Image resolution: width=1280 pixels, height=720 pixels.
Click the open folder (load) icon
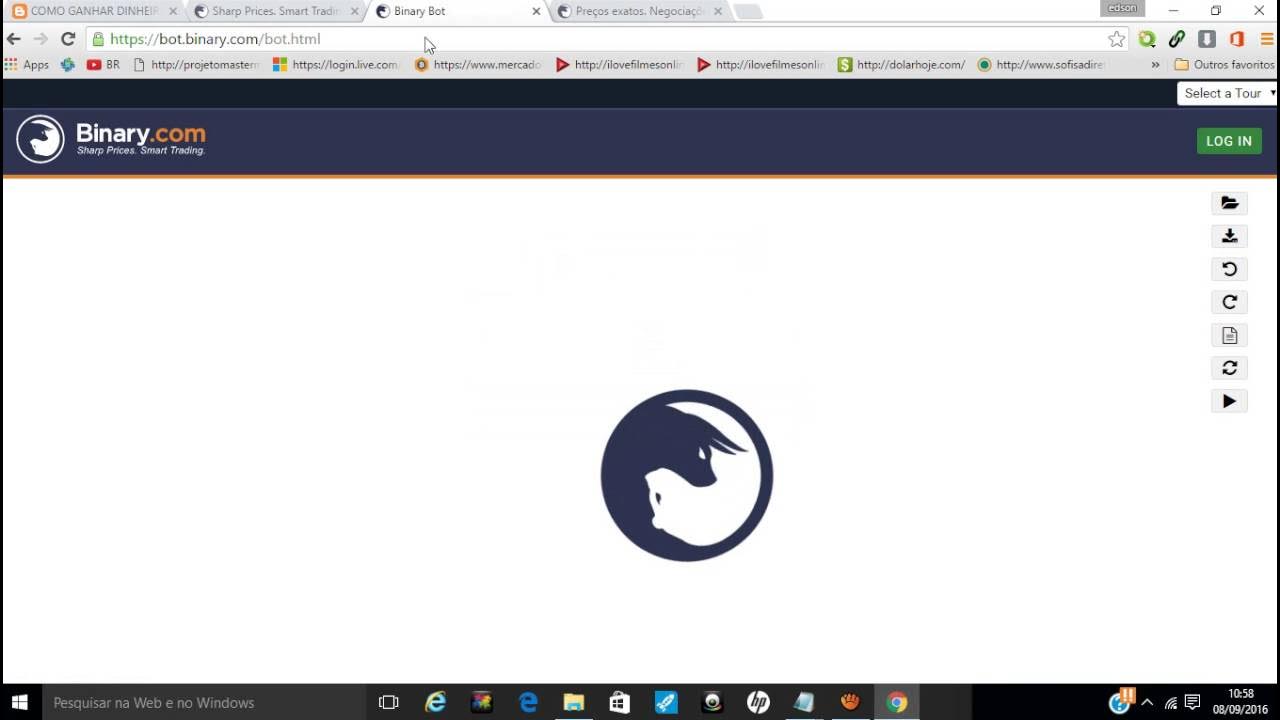pos(1229,203)
